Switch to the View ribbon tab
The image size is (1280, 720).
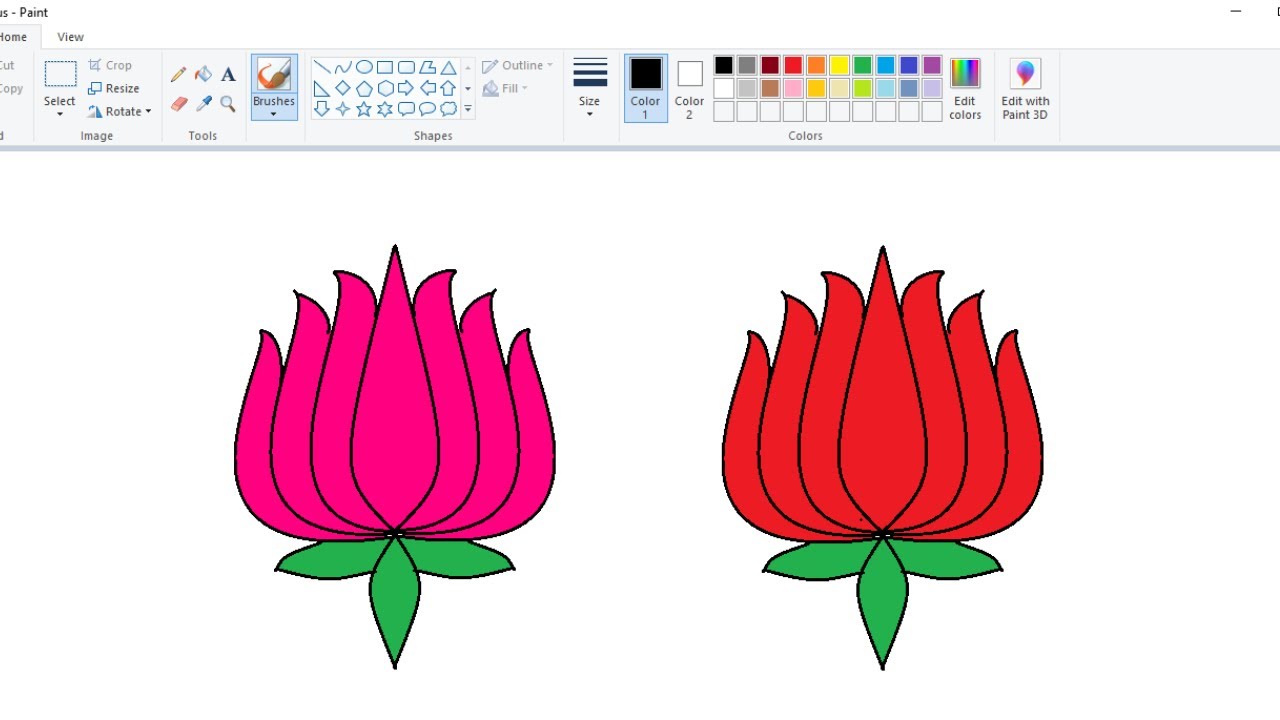71,37
